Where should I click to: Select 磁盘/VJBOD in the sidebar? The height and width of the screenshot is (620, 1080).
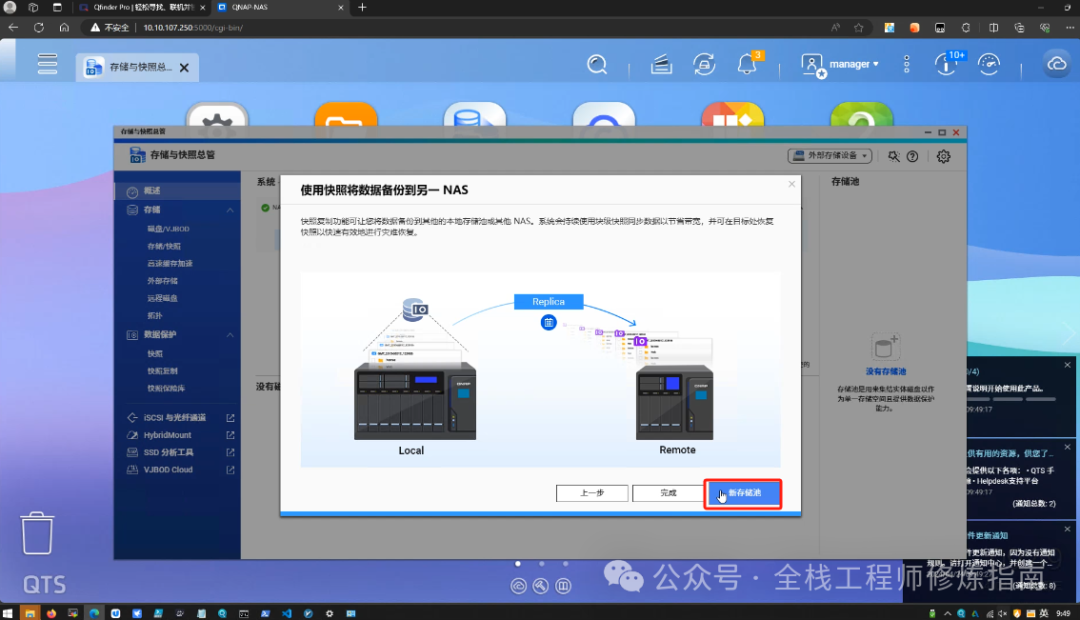168,229
